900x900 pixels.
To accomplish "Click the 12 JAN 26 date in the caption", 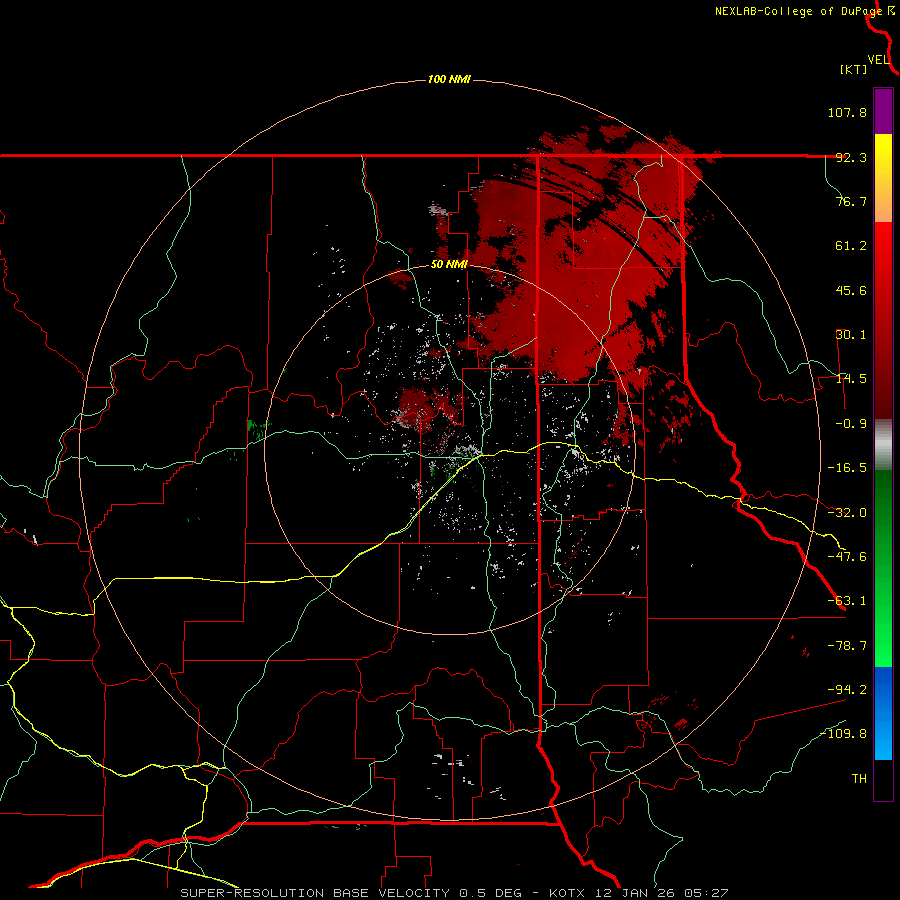I will tap(637, 893).
